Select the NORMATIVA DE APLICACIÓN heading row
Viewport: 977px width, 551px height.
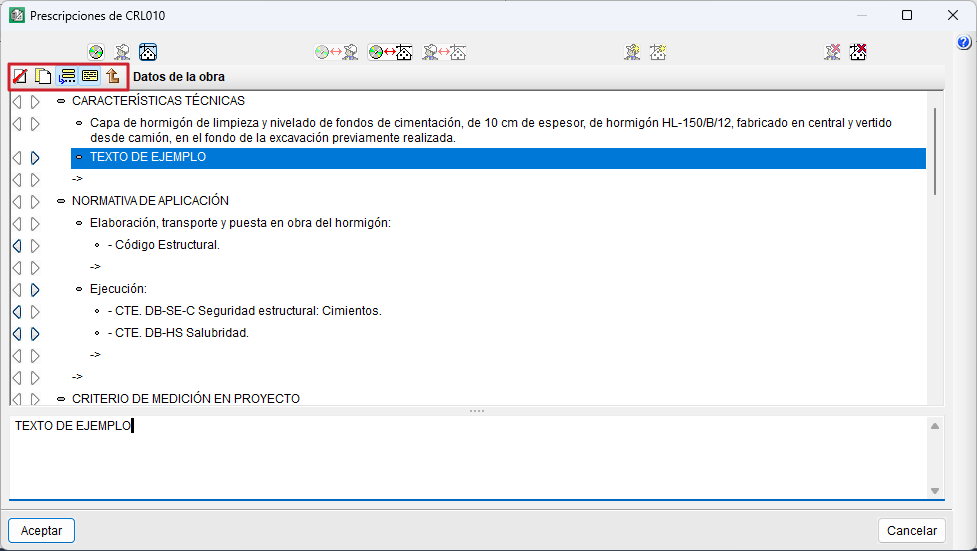pos(150,201)
